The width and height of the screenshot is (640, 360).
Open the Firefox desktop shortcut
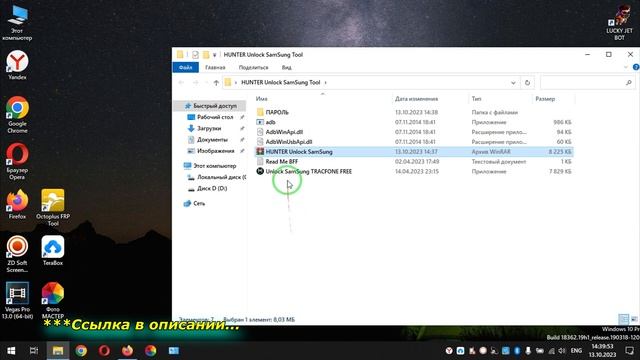click(x=17, y=204)
